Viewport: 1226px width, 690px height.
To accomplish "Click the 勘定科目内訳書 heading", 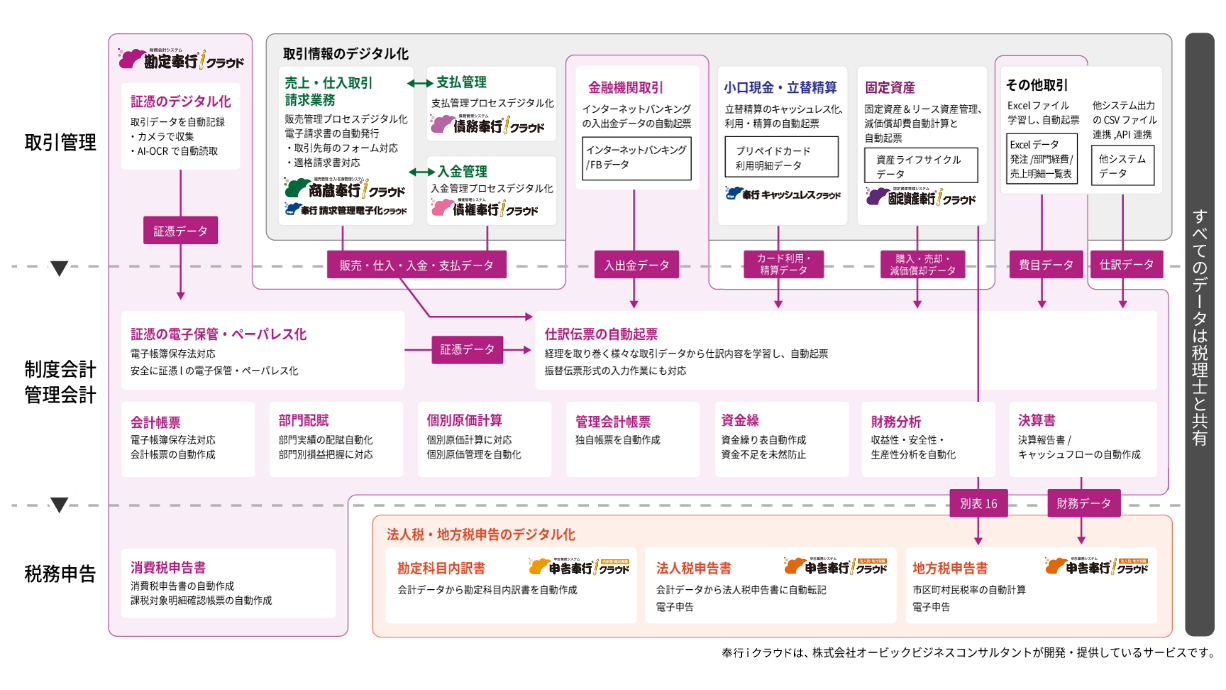I will click(441, 567).
